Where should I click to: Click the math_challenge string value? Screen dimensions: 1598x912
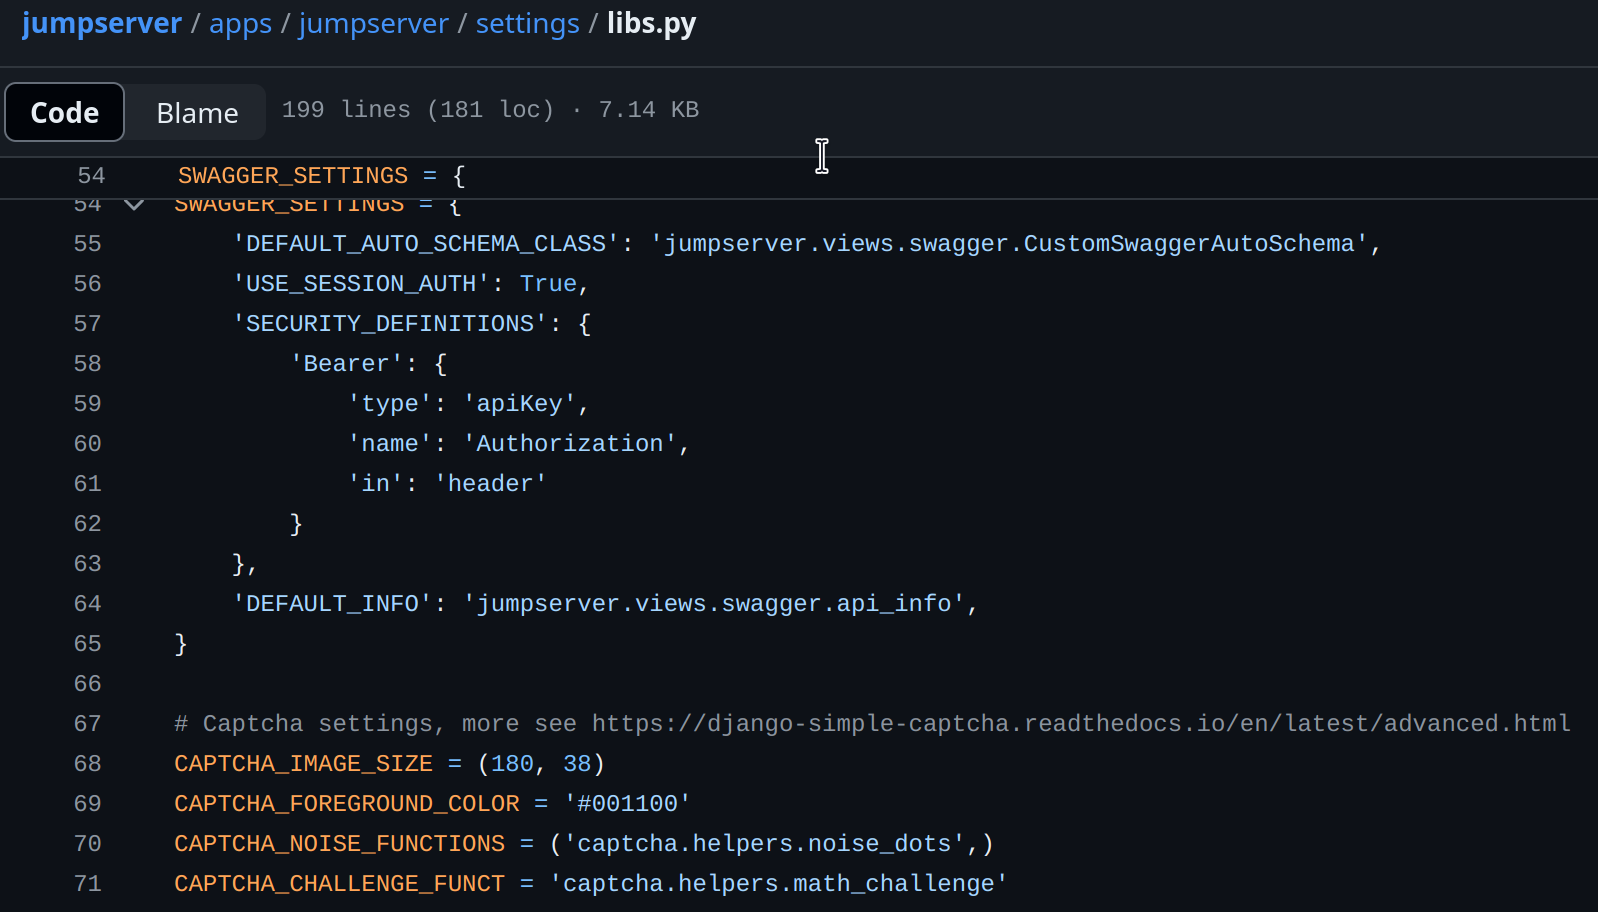(x=779, y=884)
